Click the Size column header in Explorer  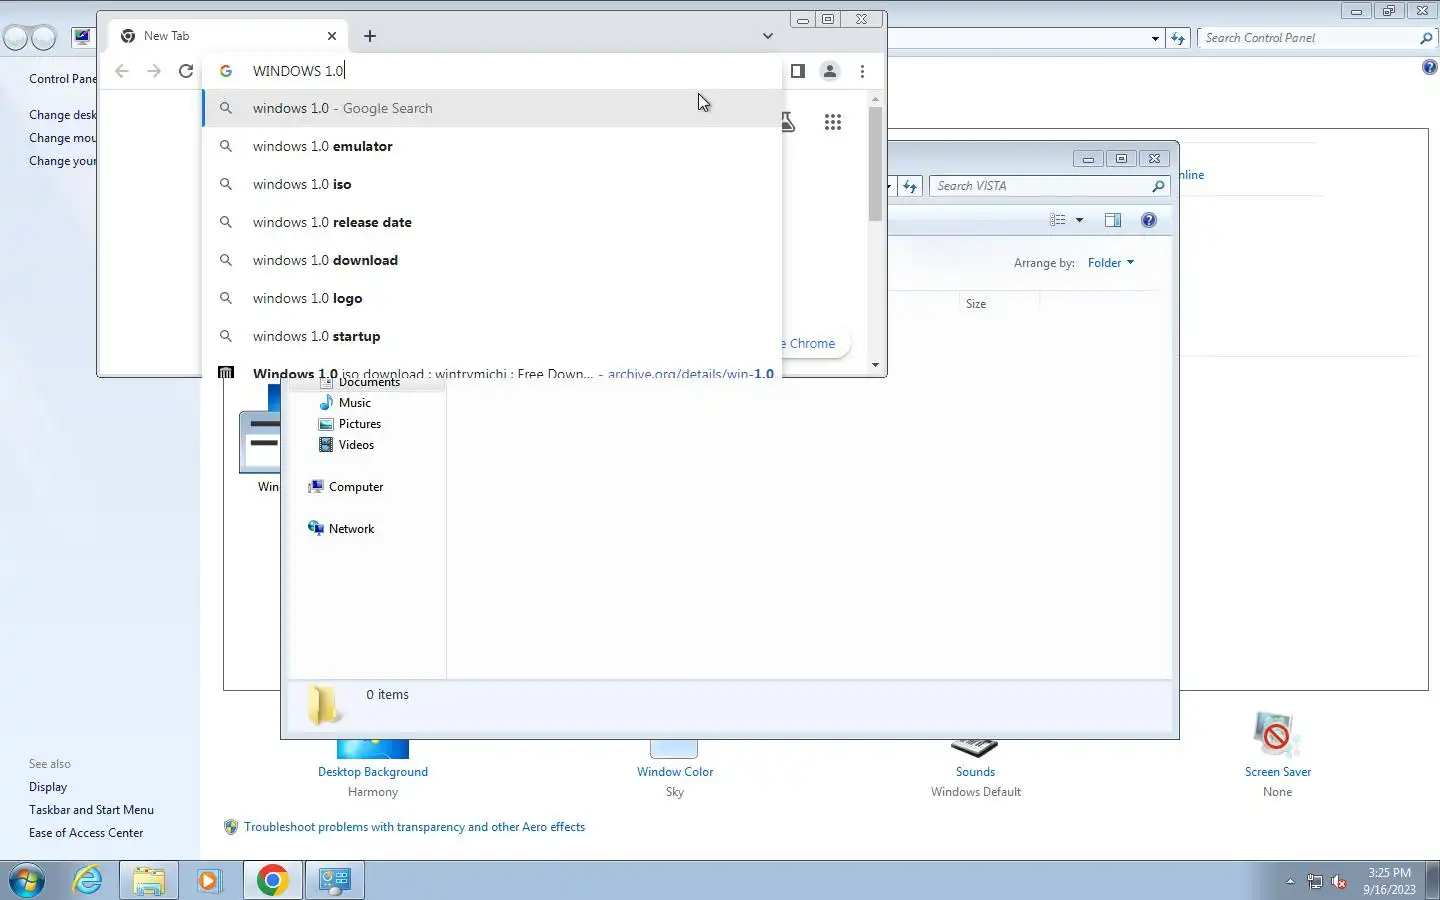998,303
